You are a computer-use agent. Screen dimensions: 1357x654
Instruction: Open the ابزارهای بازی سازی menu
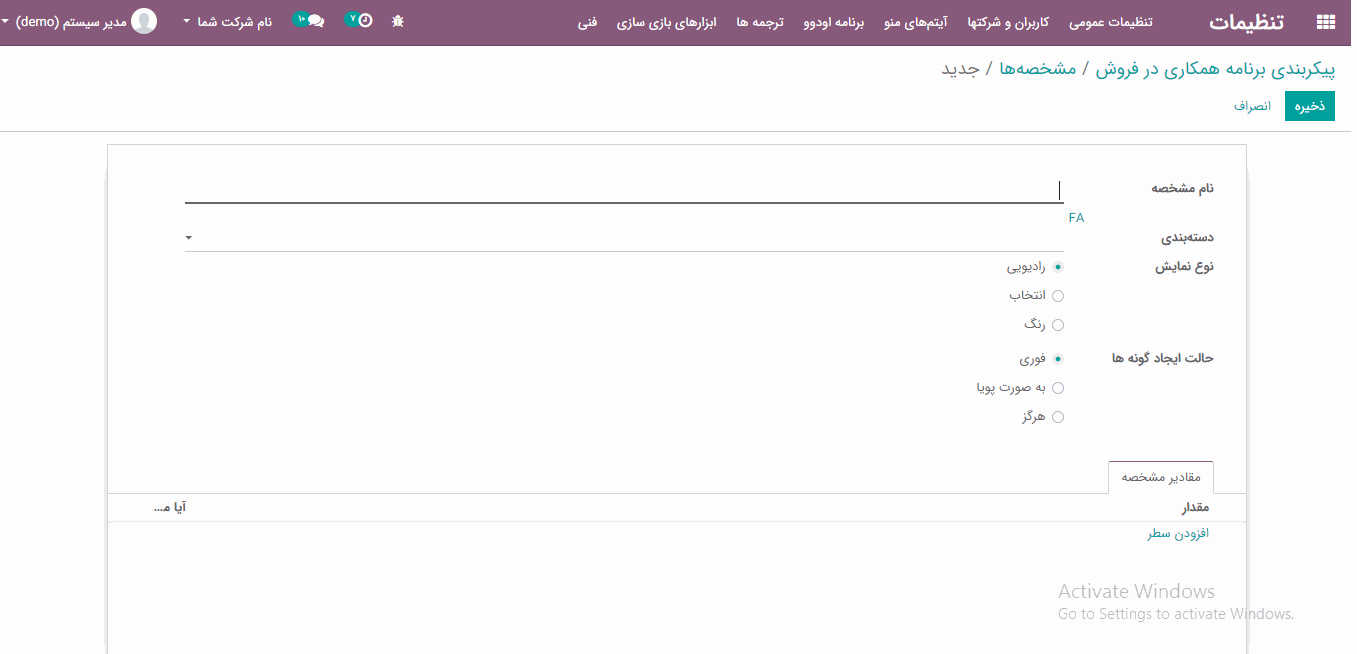click(666, 21)
